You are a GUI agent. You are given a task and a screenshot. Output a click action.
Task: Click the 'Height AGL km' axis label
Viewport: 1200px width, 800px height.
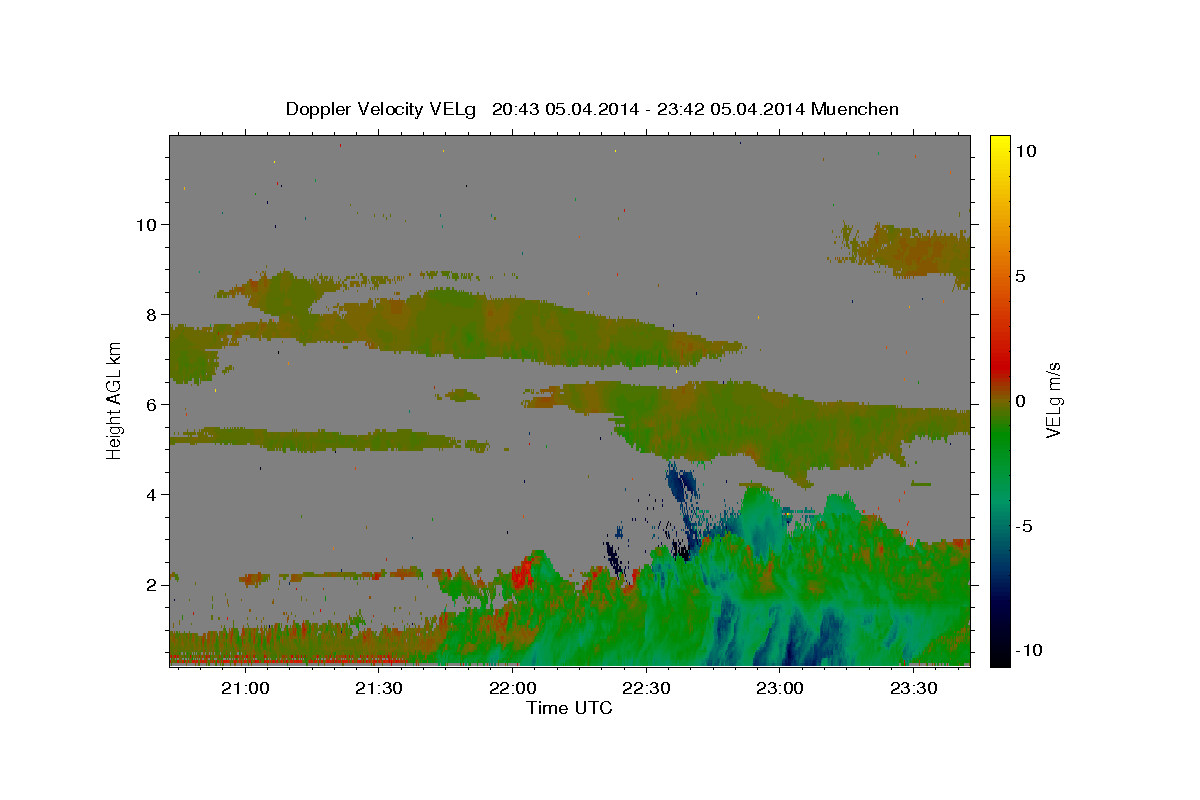click(x=115, y=400)
